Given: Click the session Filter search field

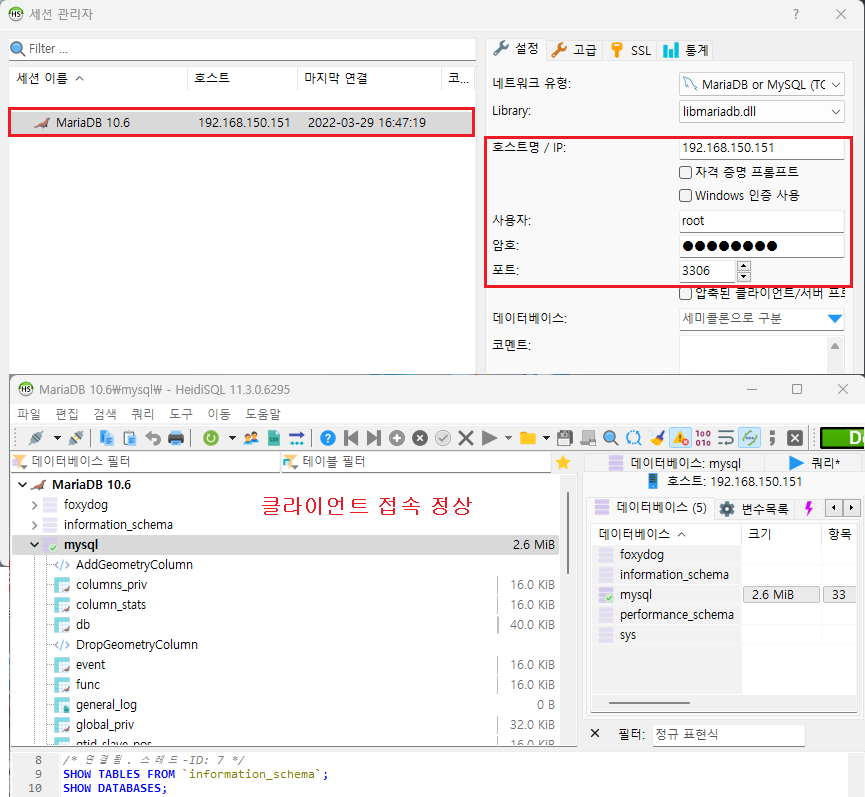Looking at the screenshot, I should coord(242,49).
